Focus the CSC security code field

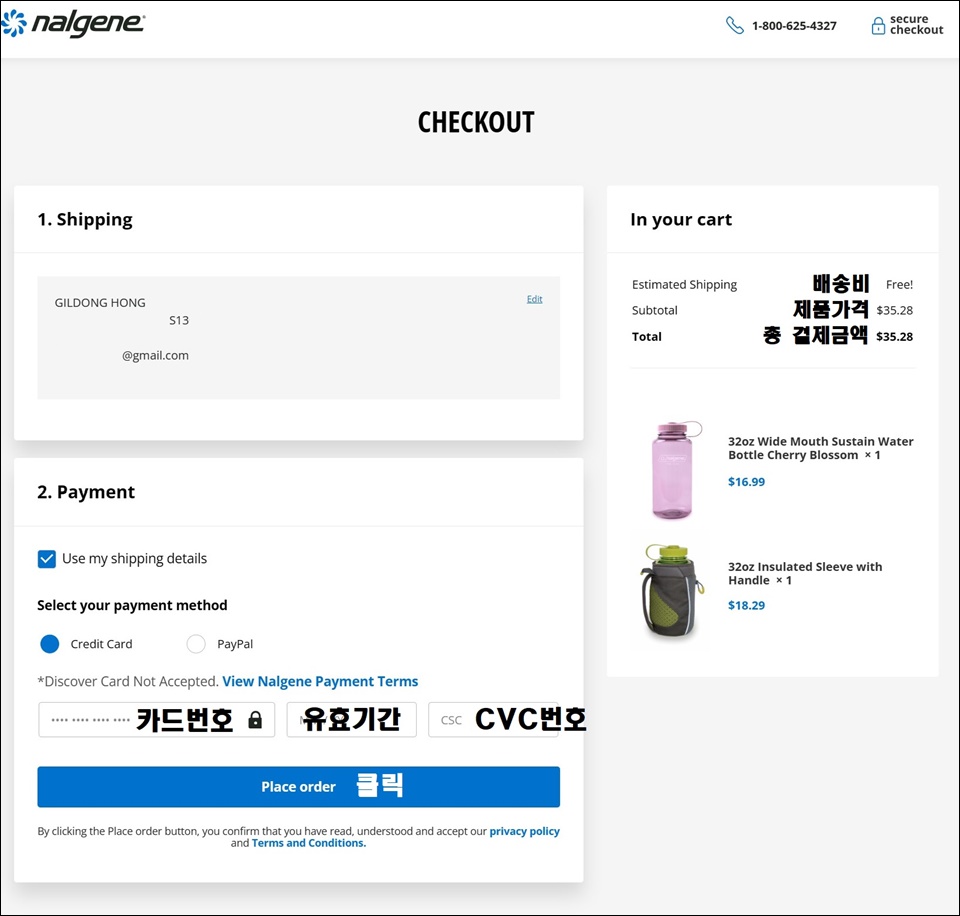[493, 719]
